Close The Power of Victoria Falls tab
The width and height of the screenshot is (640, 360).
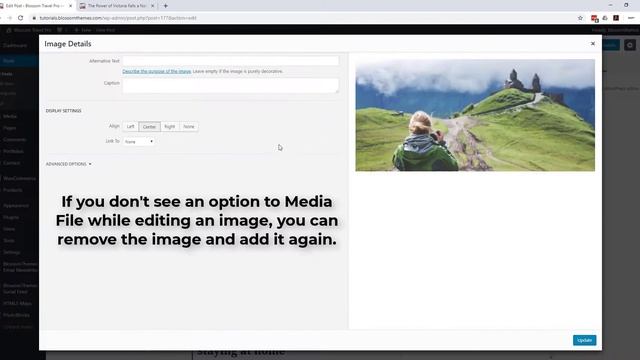[x=153, y=6]
